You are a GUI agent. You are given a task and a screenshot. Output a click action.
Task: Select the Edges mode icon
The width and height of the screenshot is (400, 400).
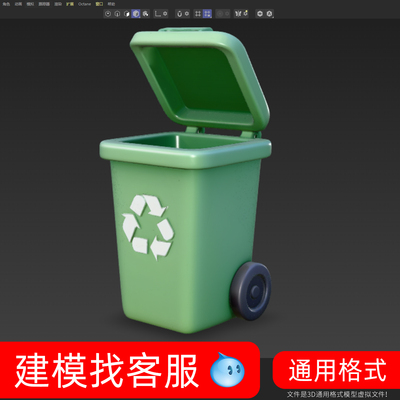pyautogui.click(x=117, y=14)
